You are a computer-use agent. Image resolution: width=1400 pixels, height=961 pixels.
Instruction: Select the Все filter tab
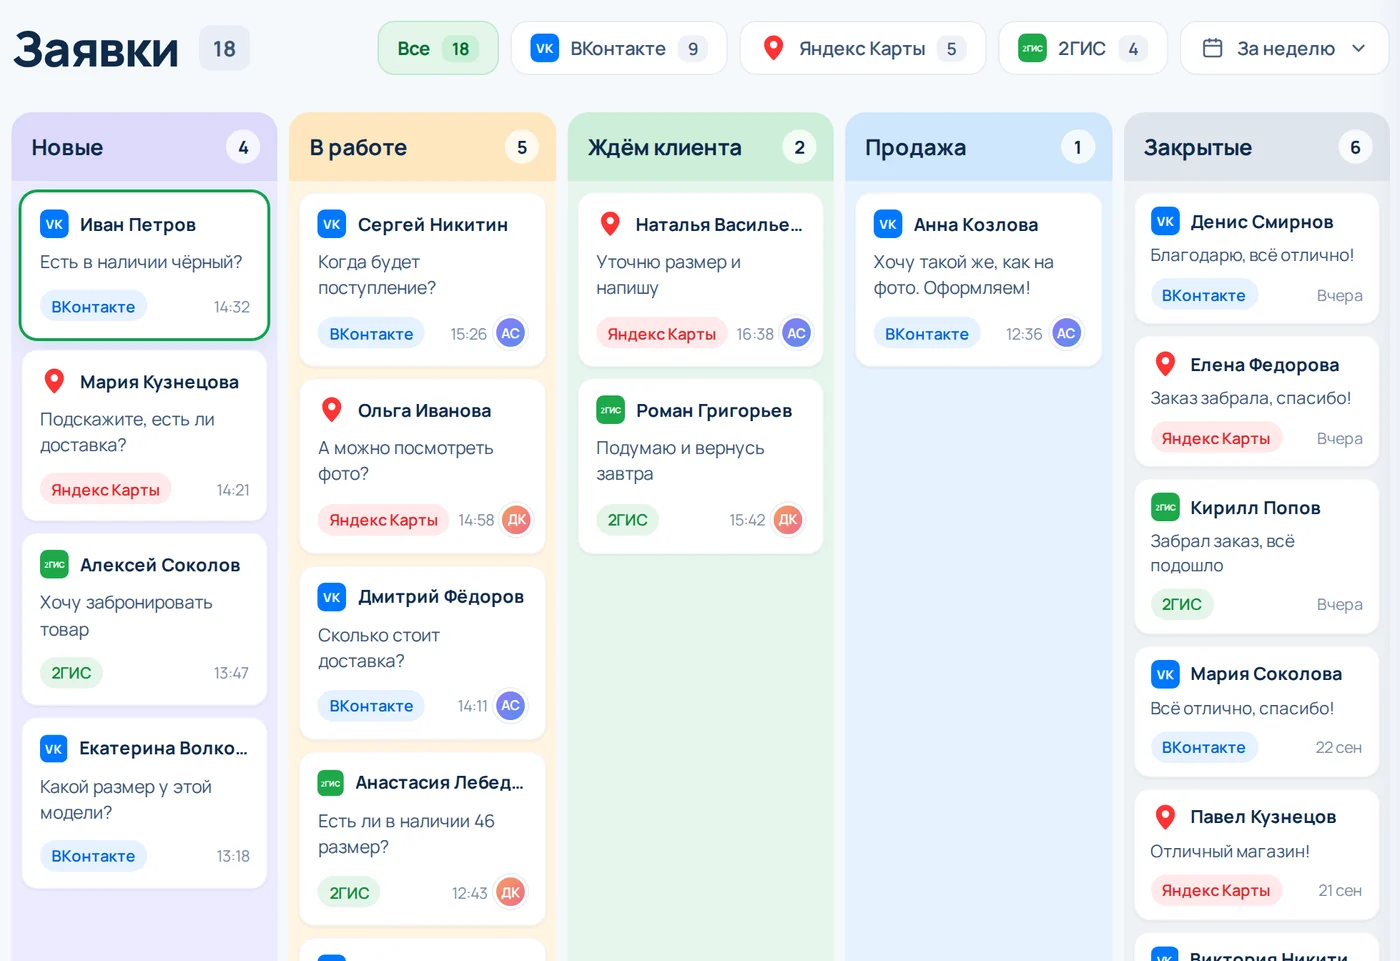[x=438, y=48]
